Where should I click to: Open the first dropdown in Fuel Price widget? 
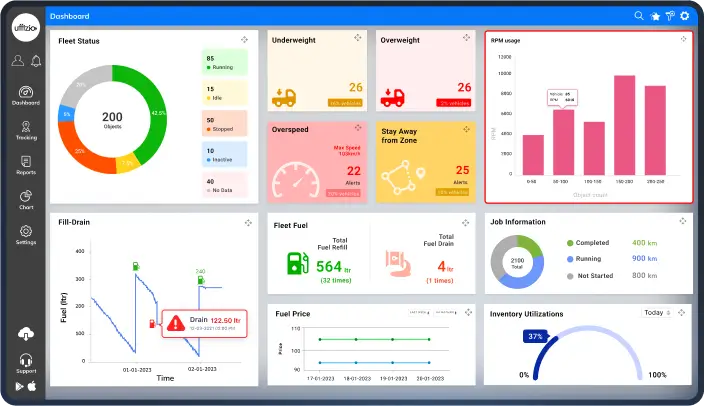point(418,313)
